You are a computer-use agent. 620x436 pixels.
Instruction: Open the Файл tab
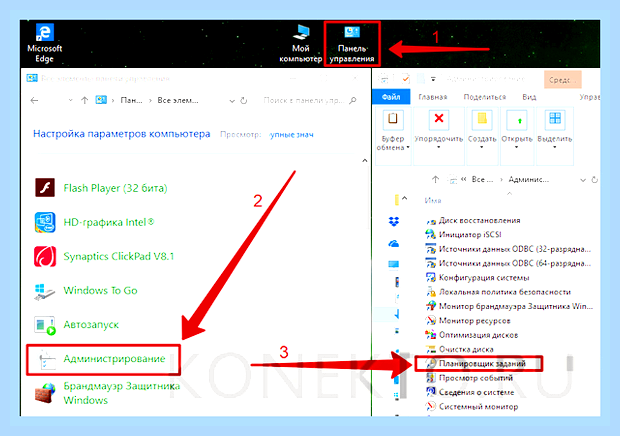[391, 97]
